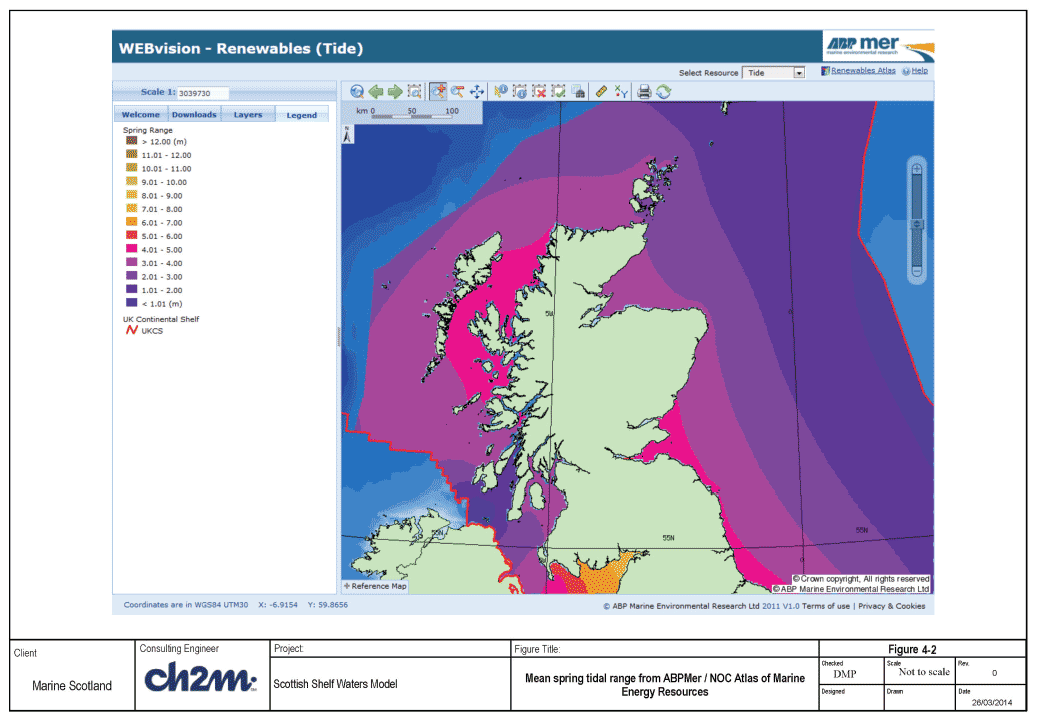The width and height of the screenshot is (1037, 720).
Task: Go to previous map extent with back arrow
Action: click(376, 92)
